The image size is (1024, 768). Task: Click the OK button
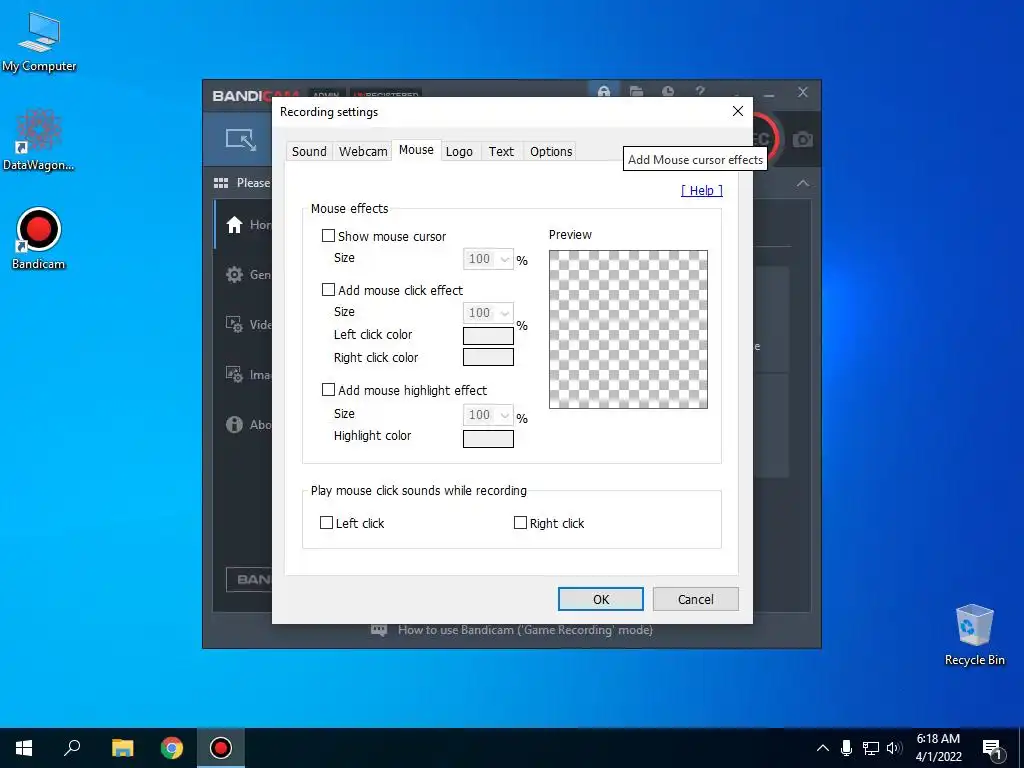coord(601,599)
